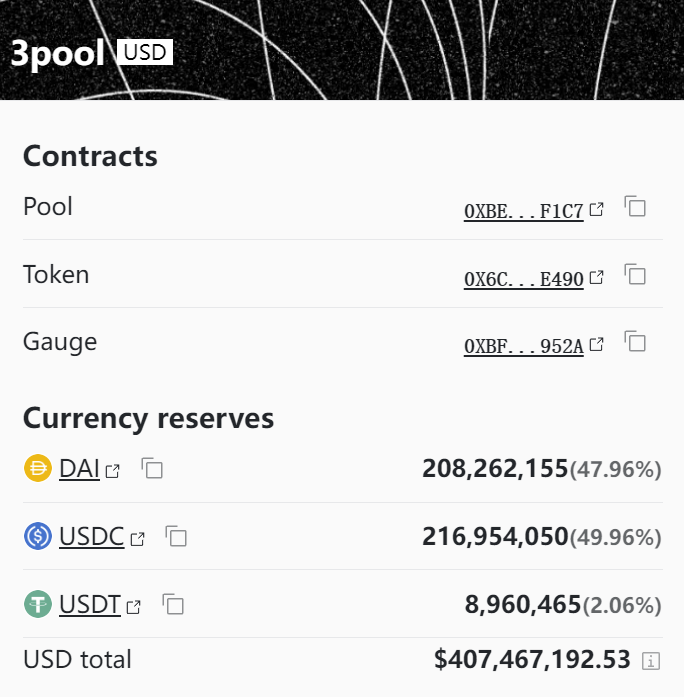684x697 pixels.
Task: Copy the DAI token address
Action: 152,468
